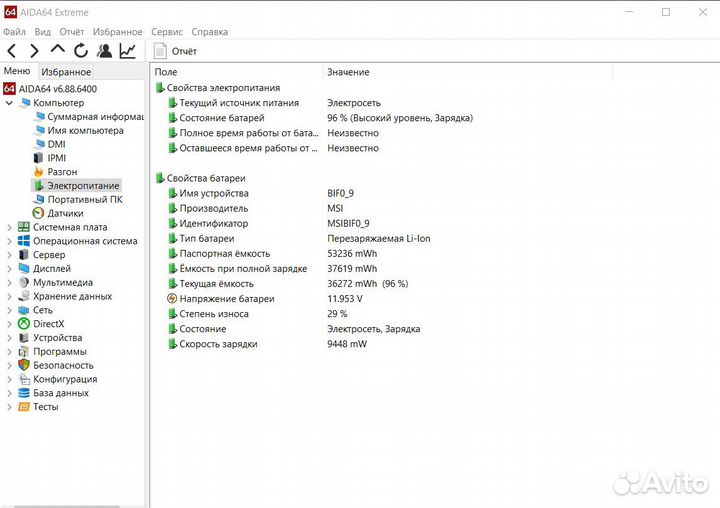Click the lightning icon beside Напряжение батареи
The width and height of the screenshot is (720, 508).
pos(172,299)
